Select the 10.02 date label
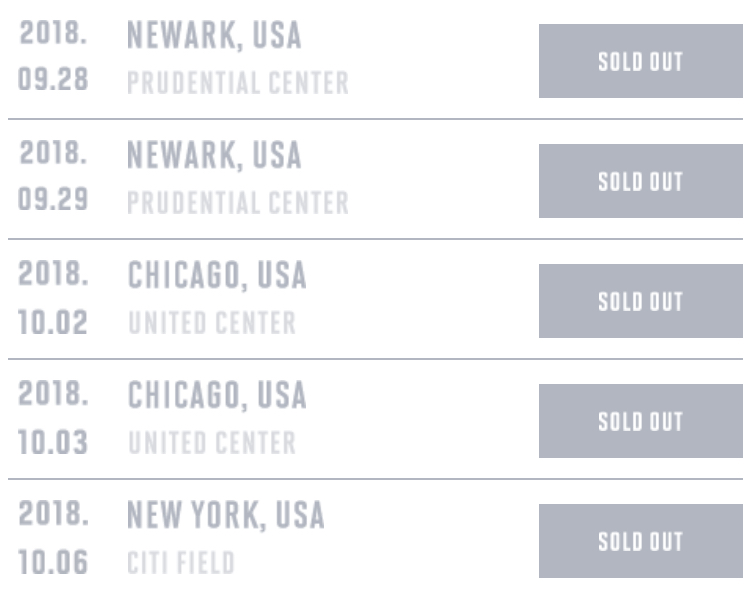Screen dimensions: 750x598 pos(53,323)
